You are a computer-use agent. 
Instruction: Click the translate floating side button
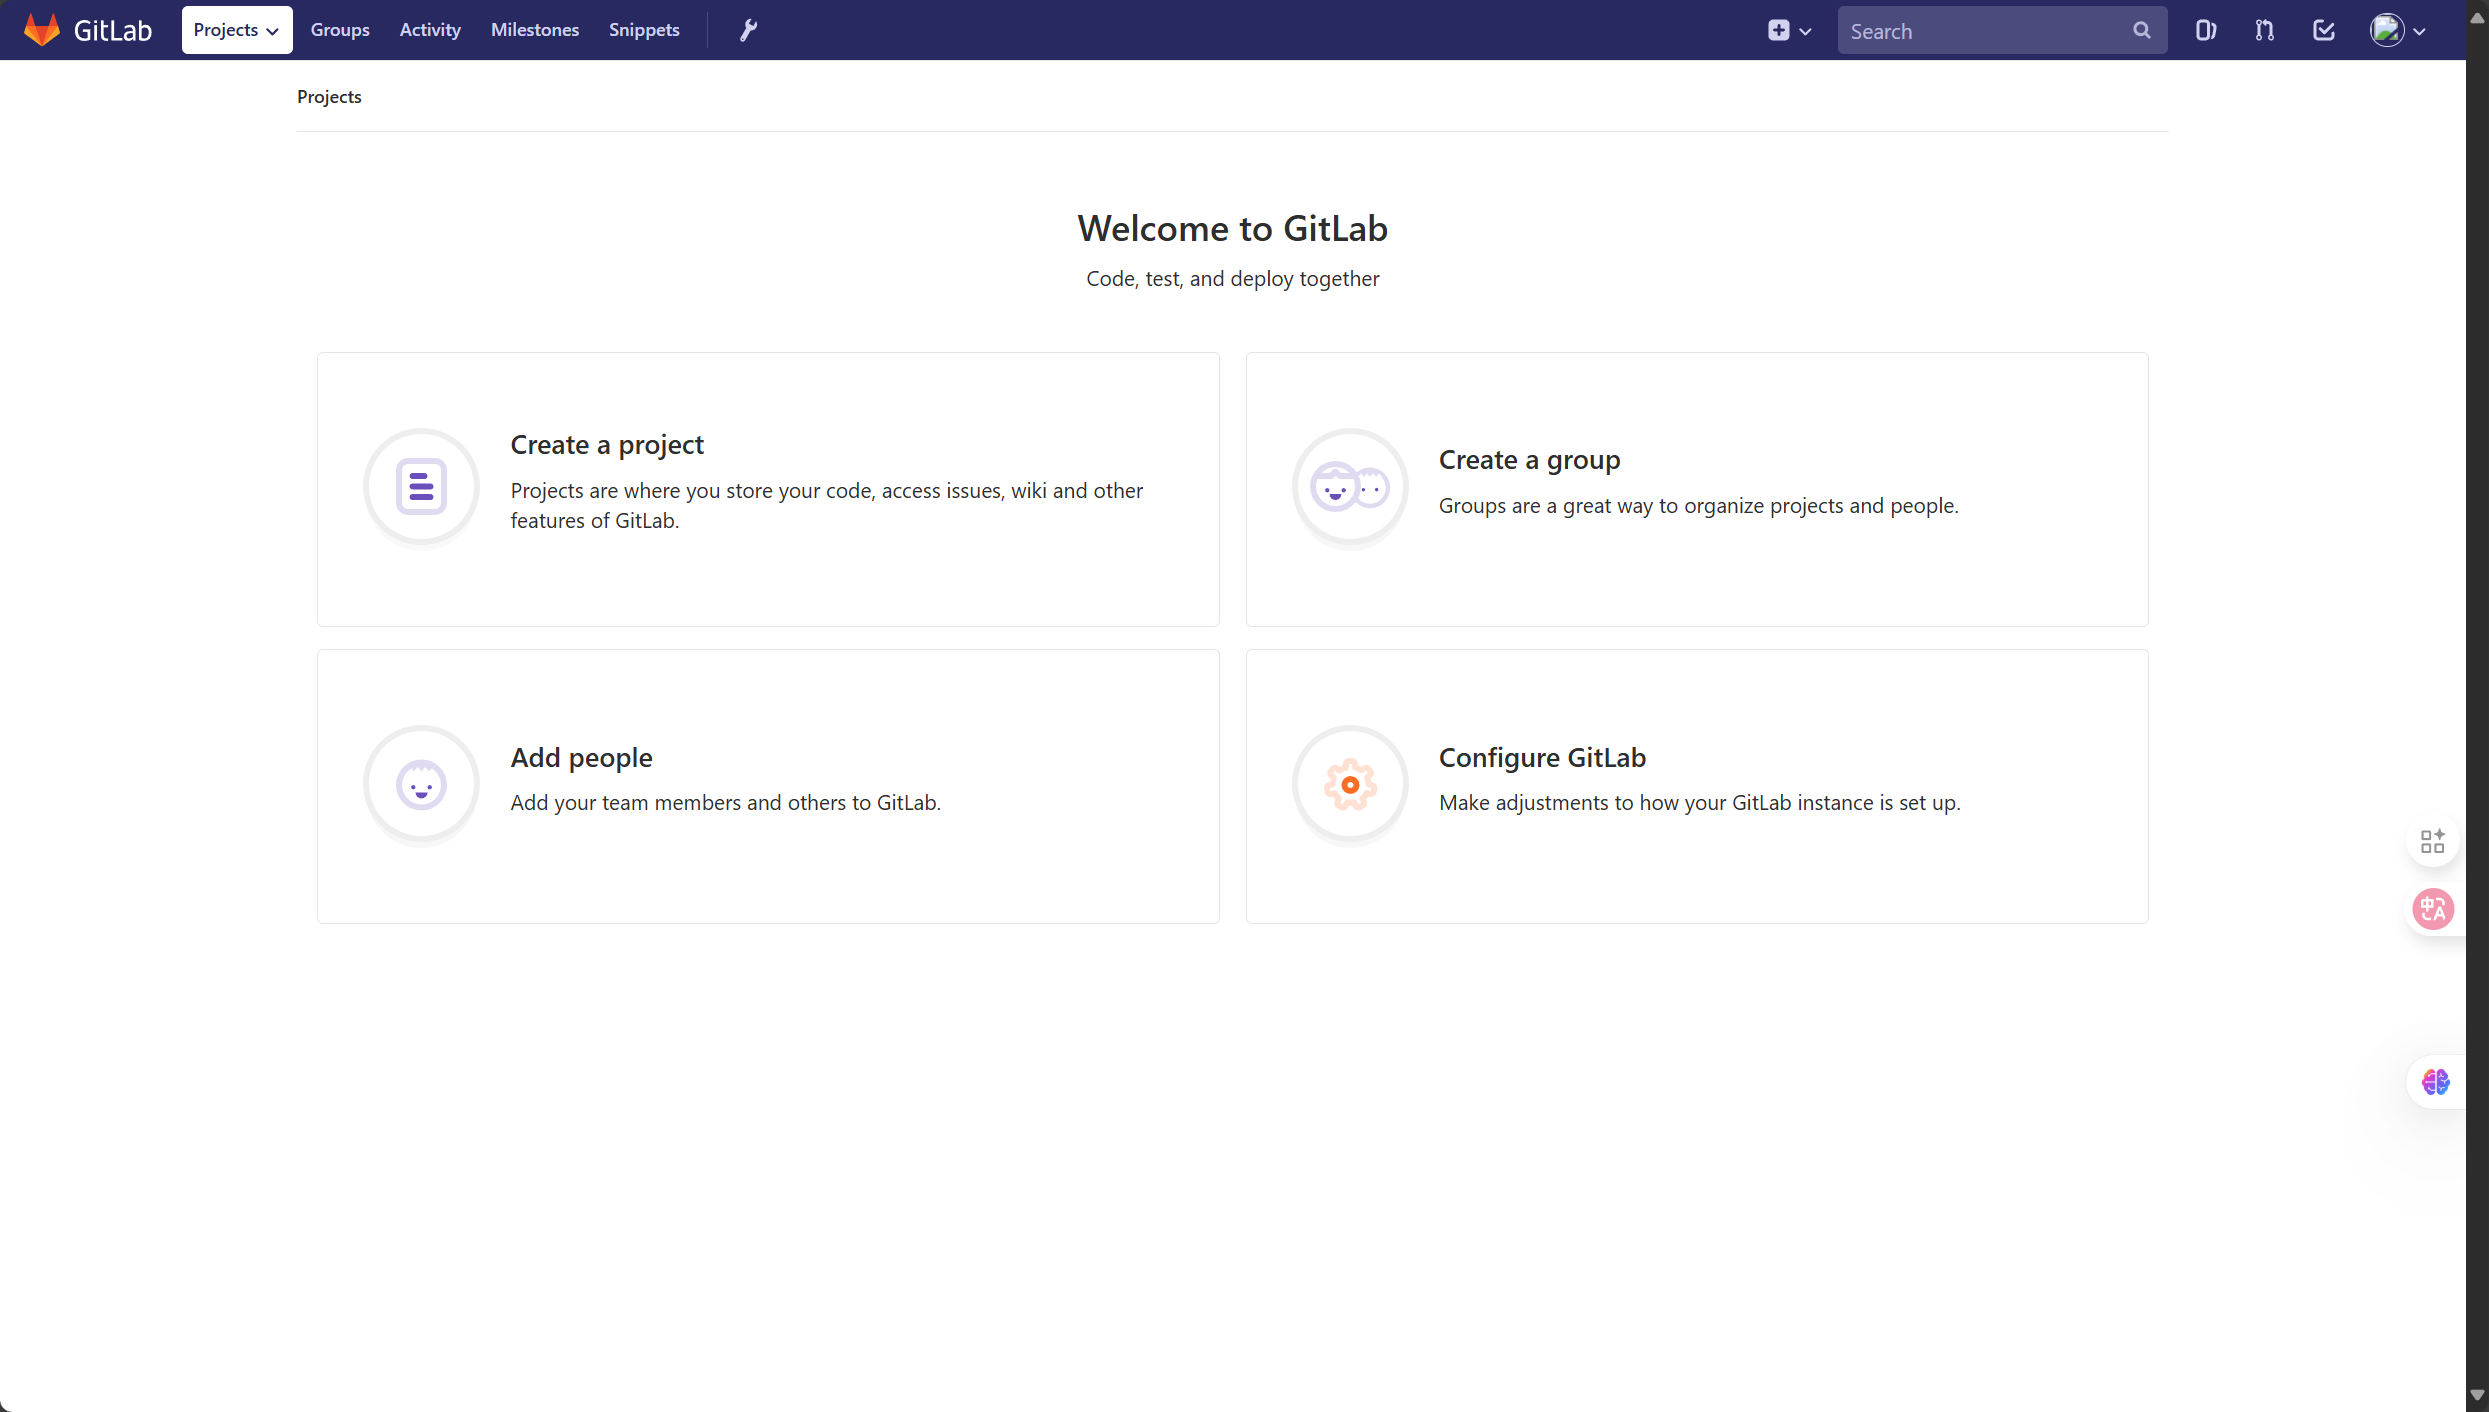(x=2432, y=909)
